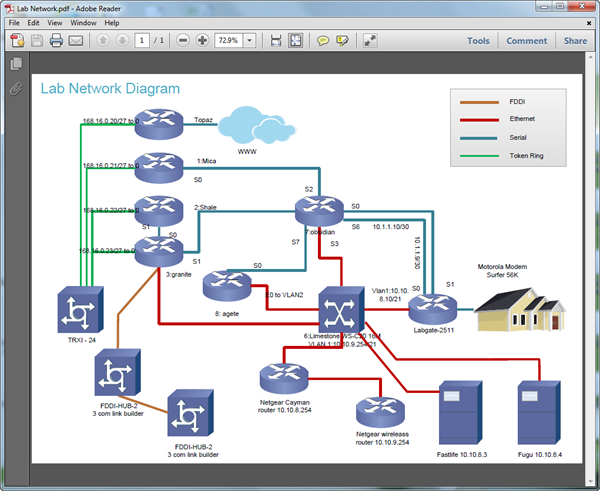
Task: Click the Create PDF online icon
Action: 17,40
